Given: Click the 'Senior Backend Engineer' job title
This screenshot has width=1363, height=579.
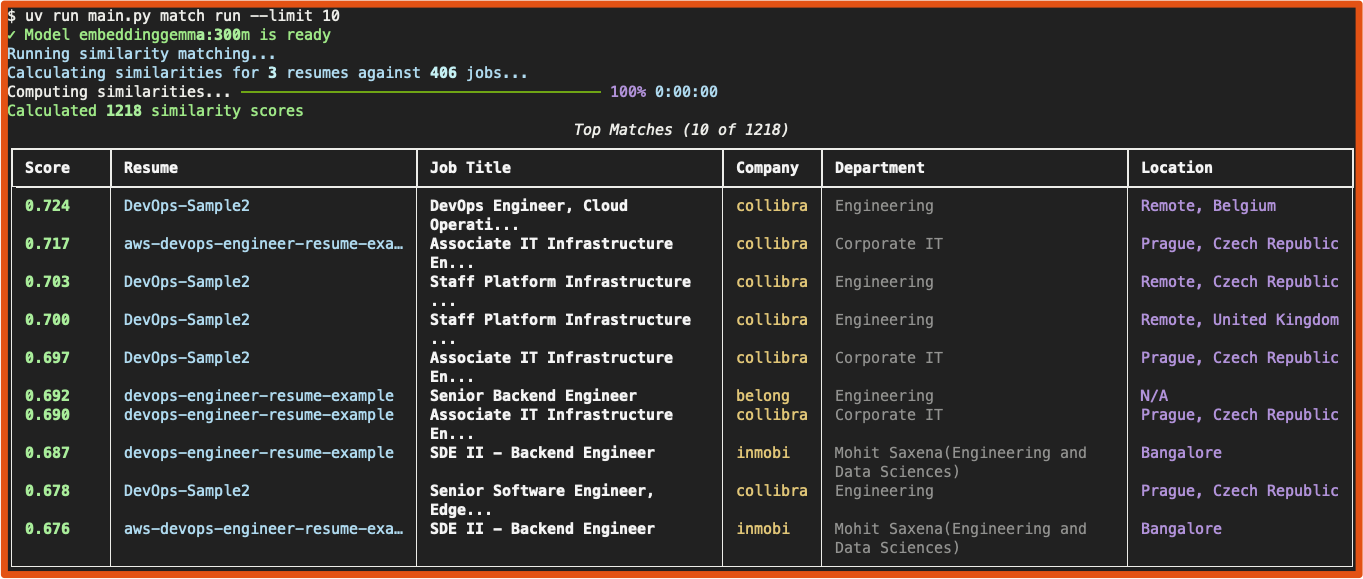Looking at the screenshot, I should (533, 396).
